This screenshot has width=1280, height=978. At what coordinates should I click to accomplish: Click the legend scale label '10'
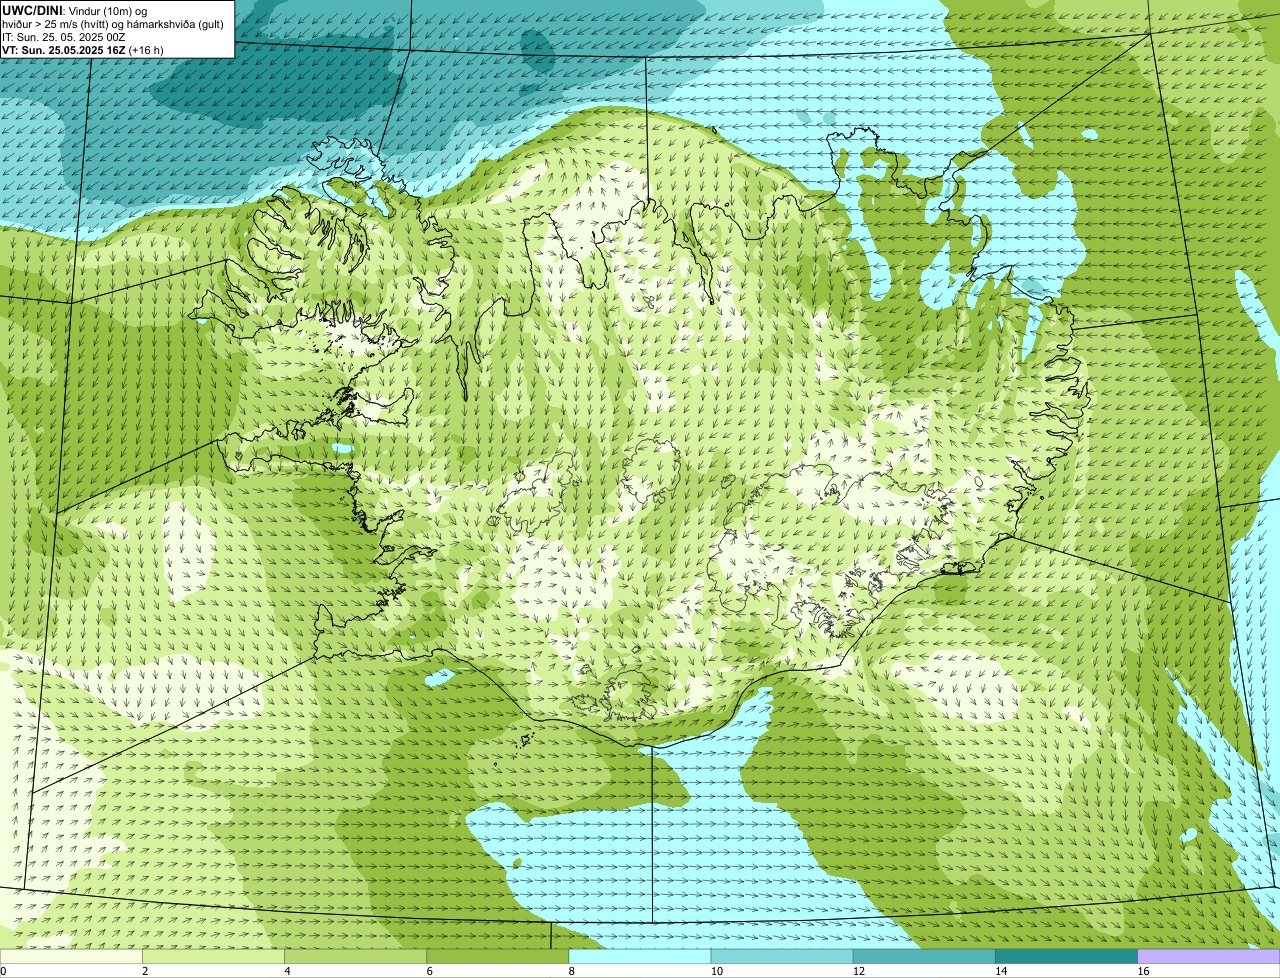[717, 971]
